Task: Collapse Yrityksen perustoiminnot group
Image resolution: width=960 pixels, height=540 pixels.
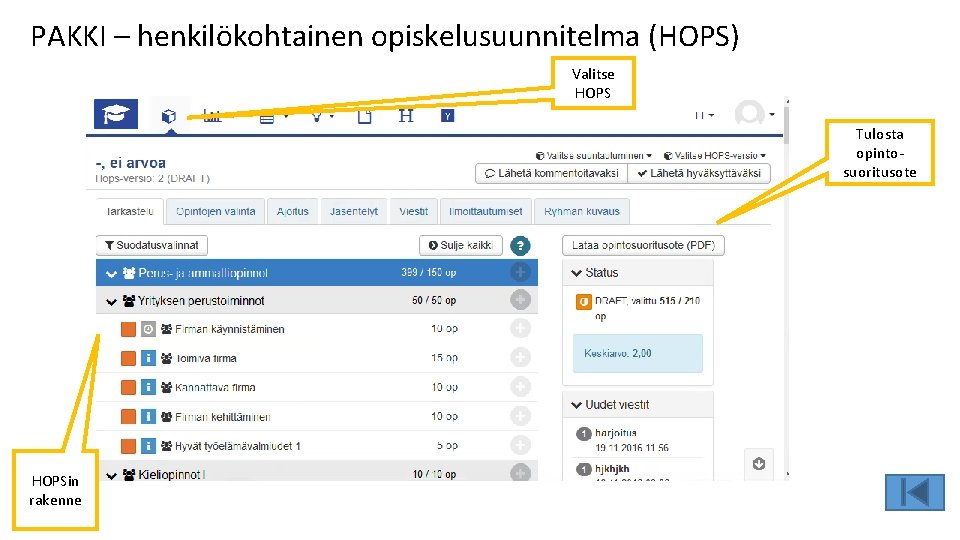Action: point(111,301)
